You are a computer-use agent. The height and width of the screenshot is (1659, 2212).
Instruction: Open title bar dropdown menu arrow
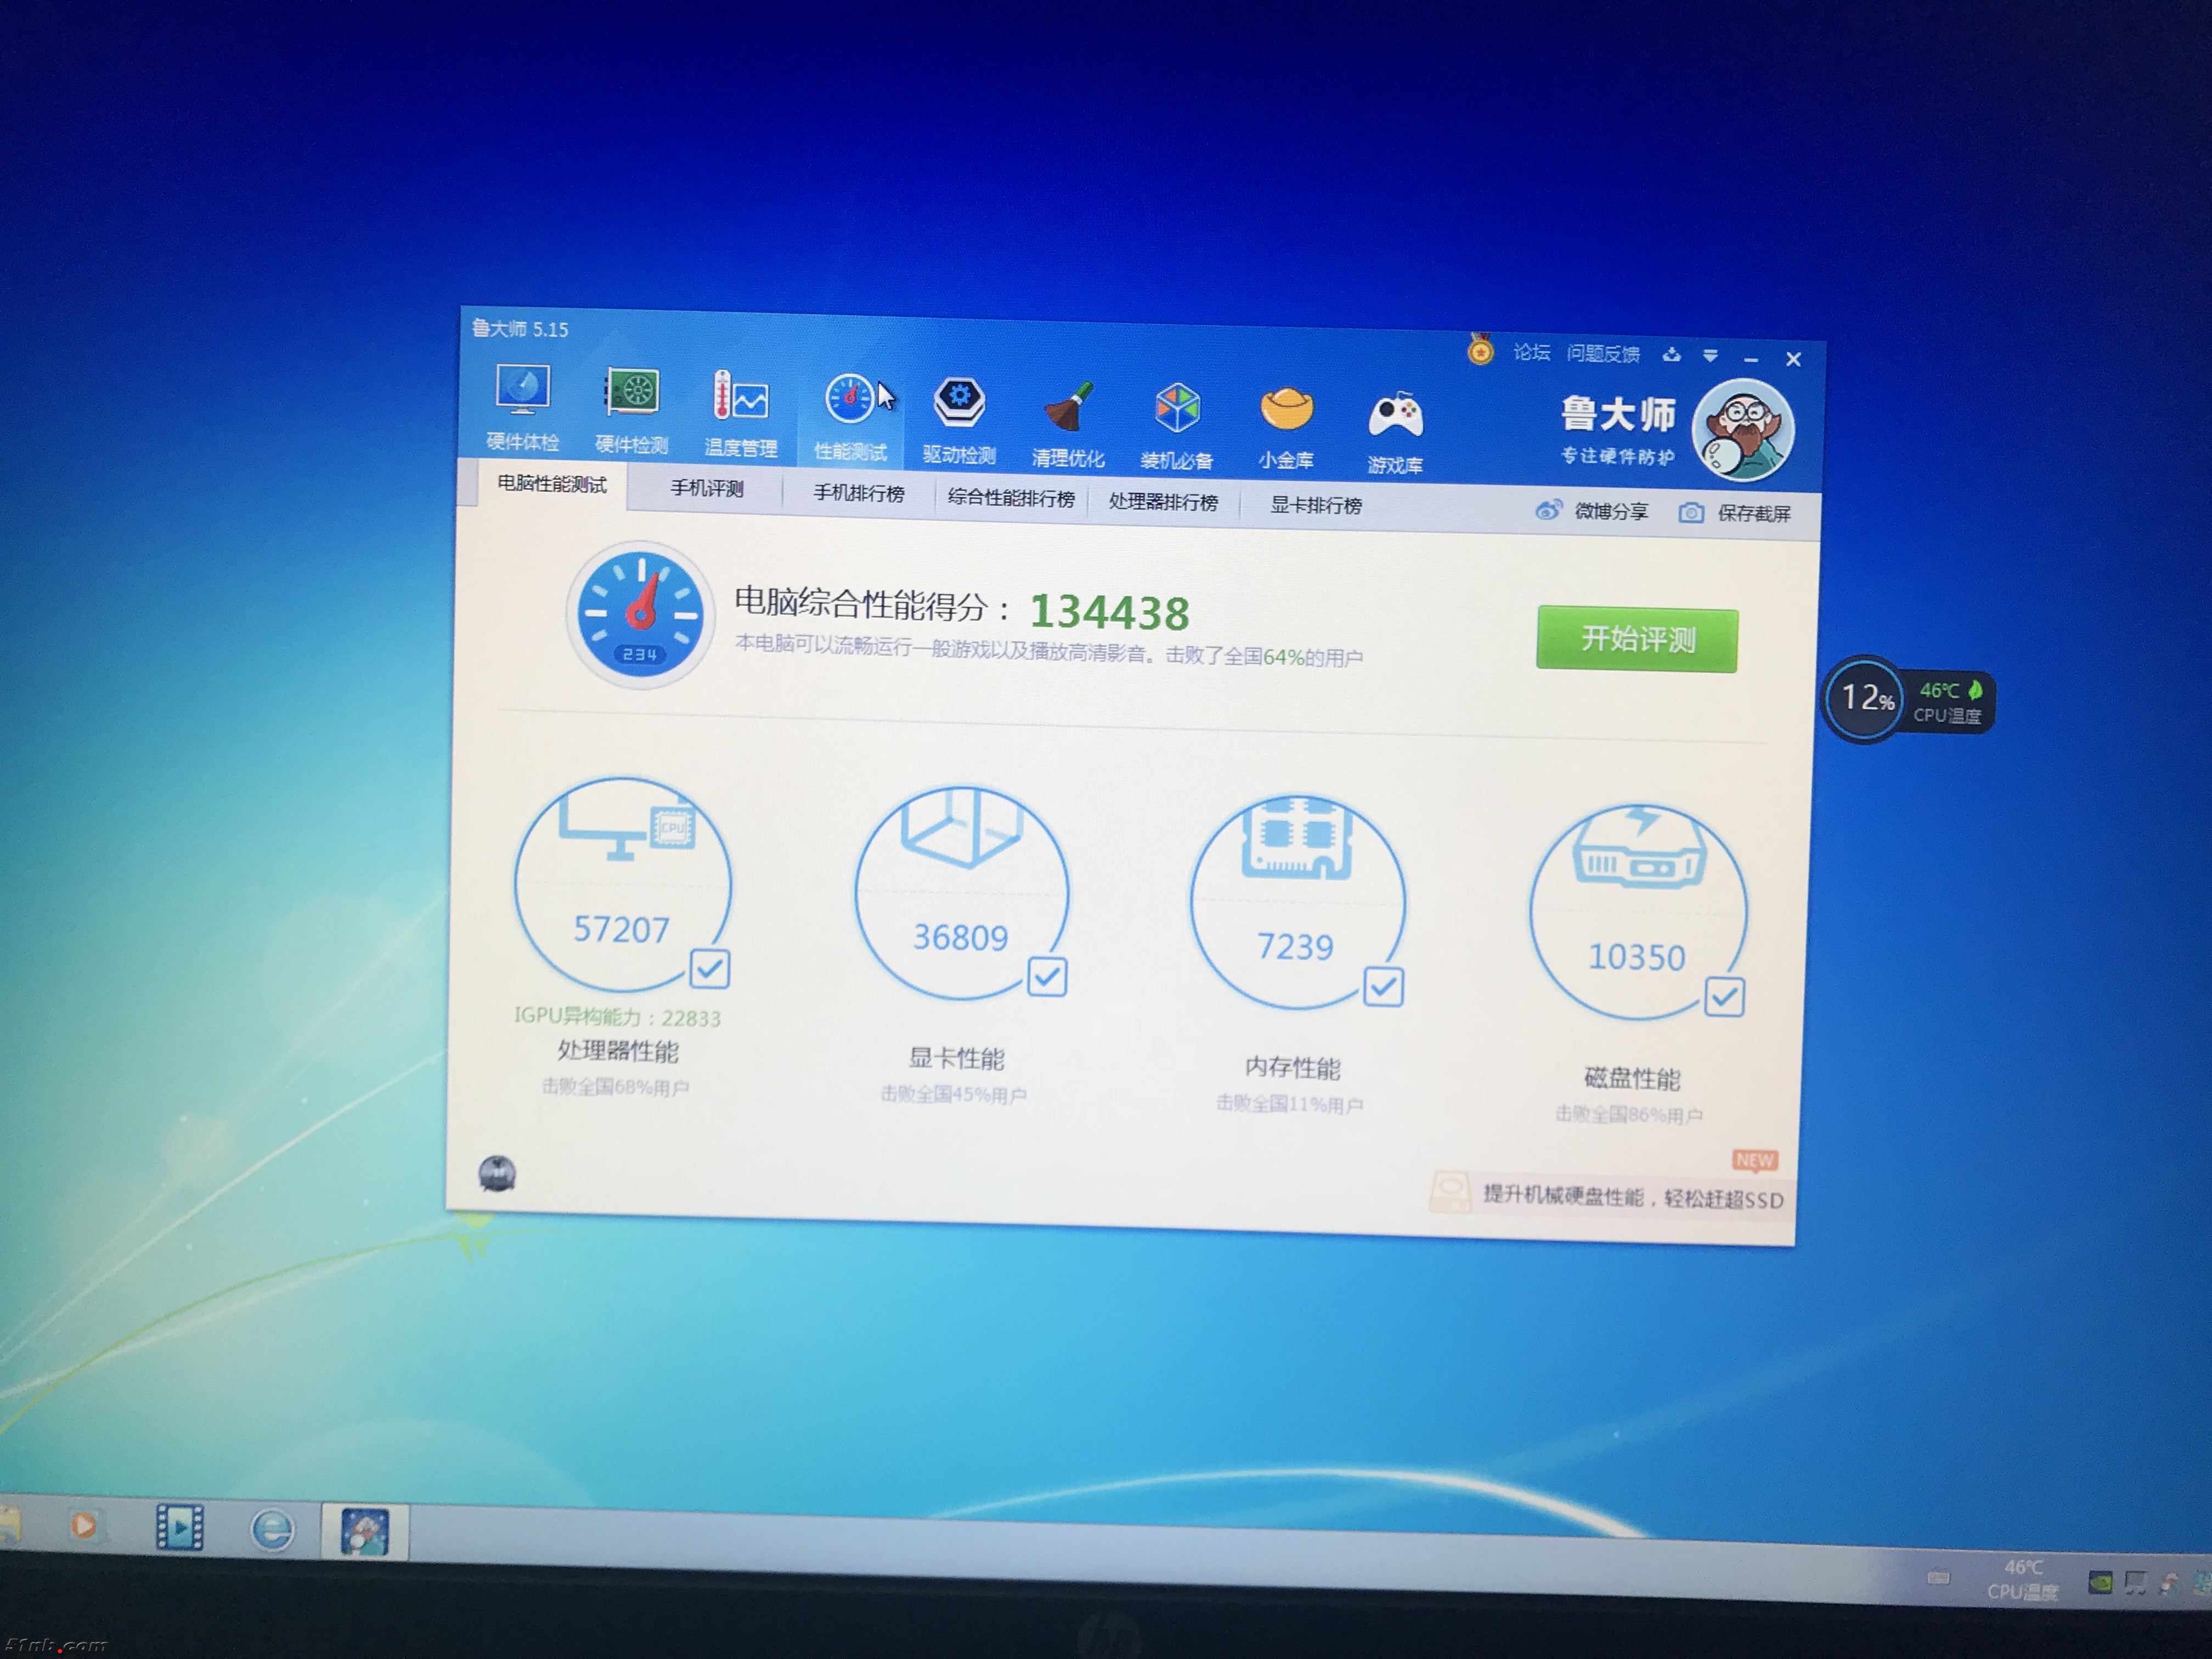(x=1710, y=356)
